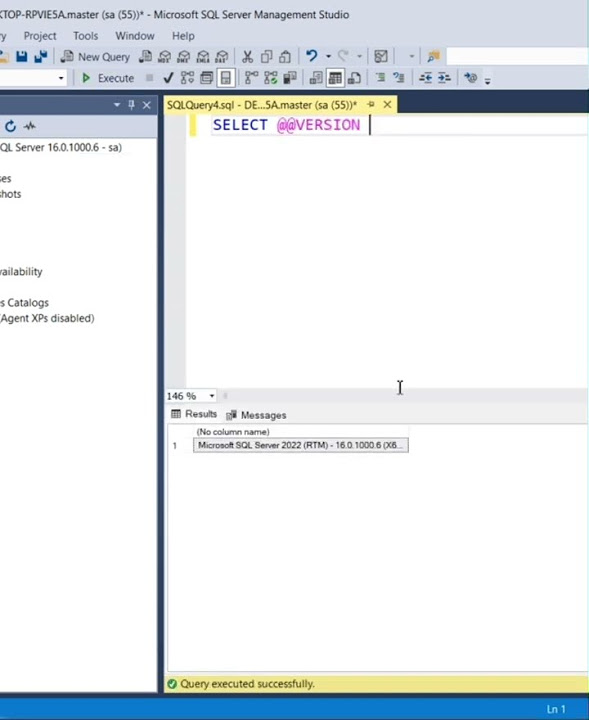Open a New Query window
Image resolution: width=589 pixels, height=720 pixels.
coord(95,56)
